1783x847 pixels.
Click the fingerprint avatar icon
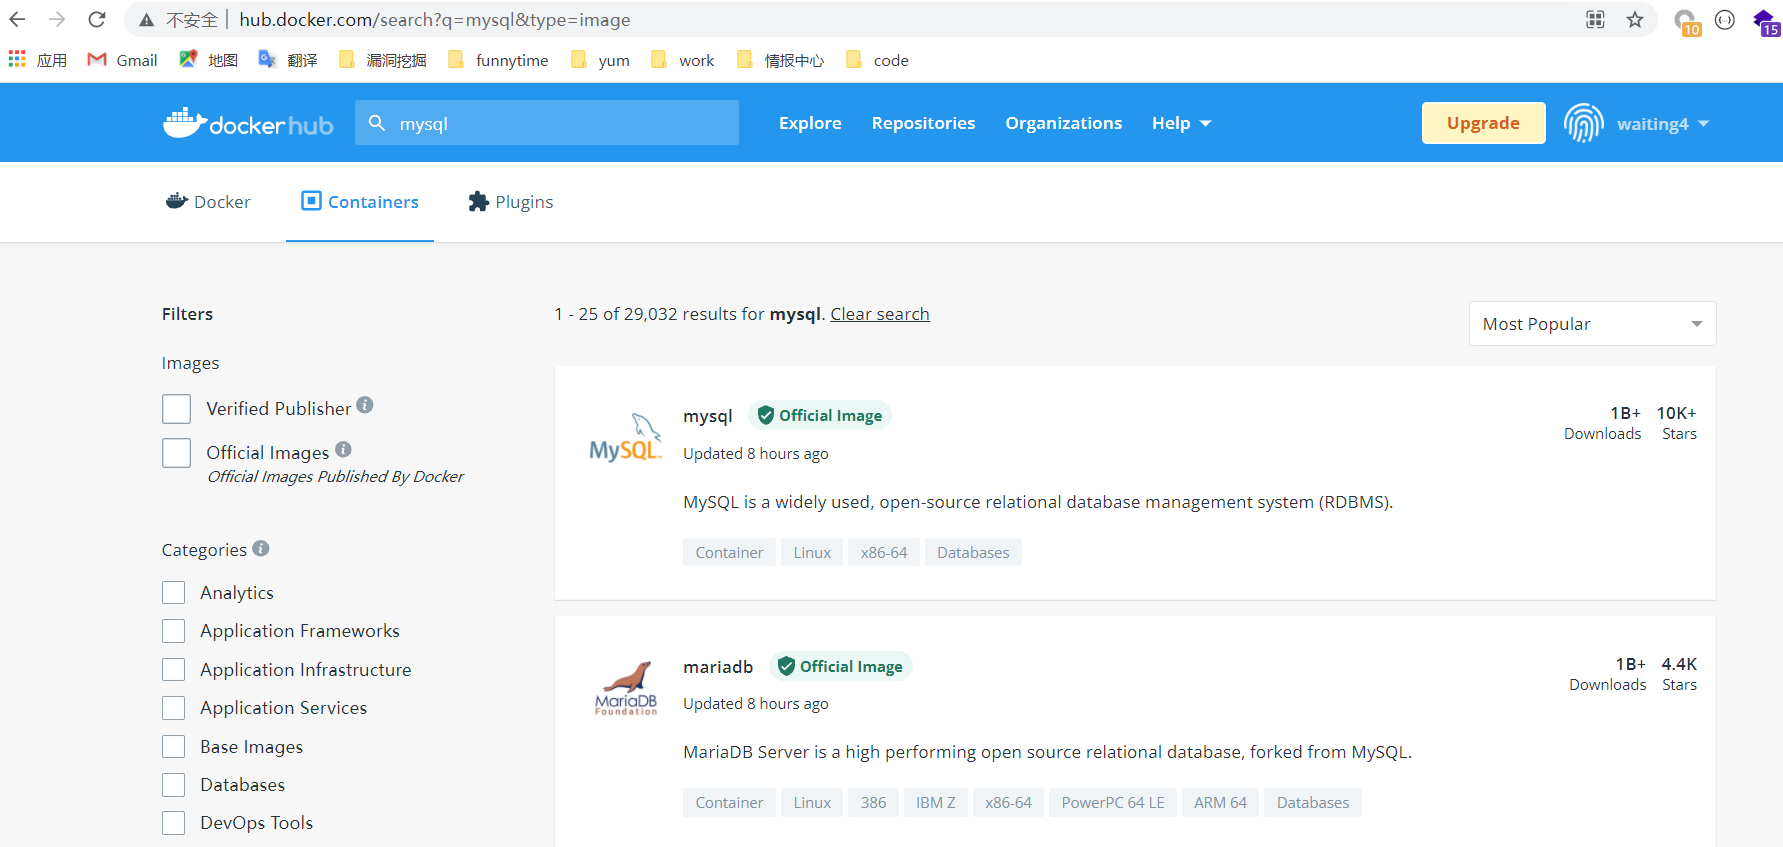point(1583,123)
